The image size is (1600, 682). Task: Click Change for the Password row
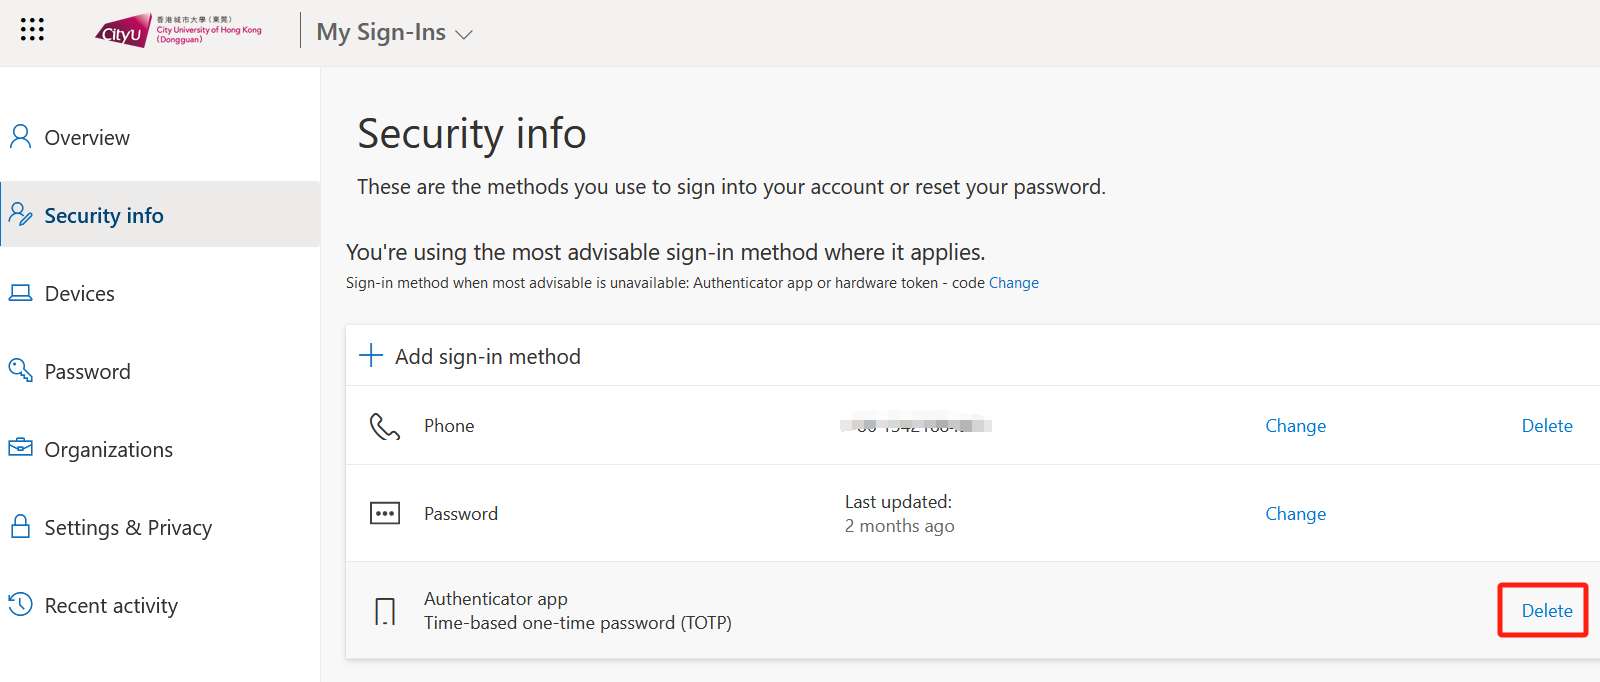tap(1296, 514)
